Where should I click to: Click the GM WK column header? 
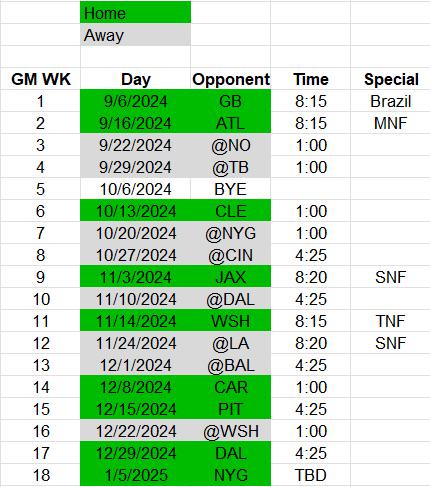click(40, 79)
